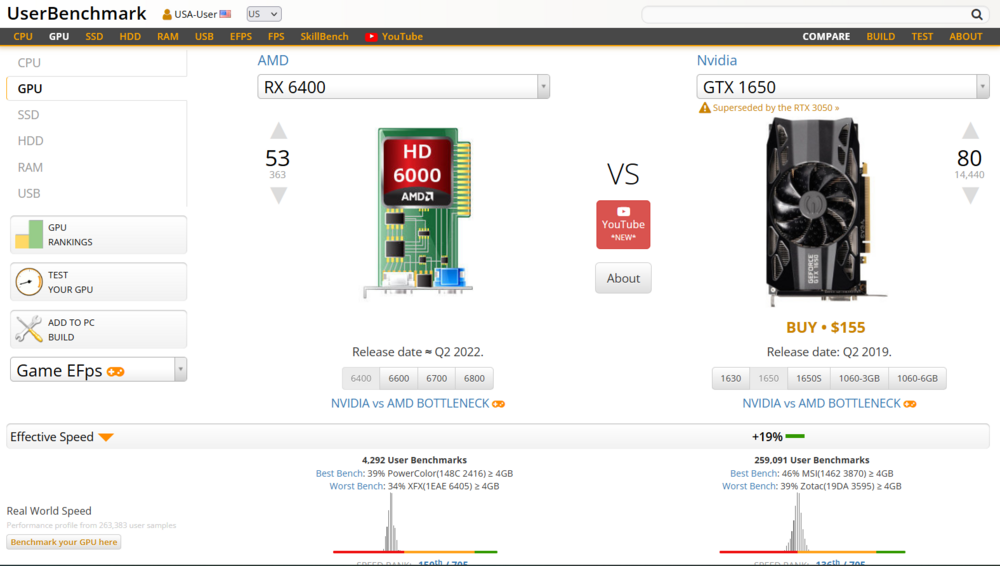Image resolution: width=1000 pixels, height=566 pixels.
Task: Switch to the SSD tab in top navigation
Action: 94,36
